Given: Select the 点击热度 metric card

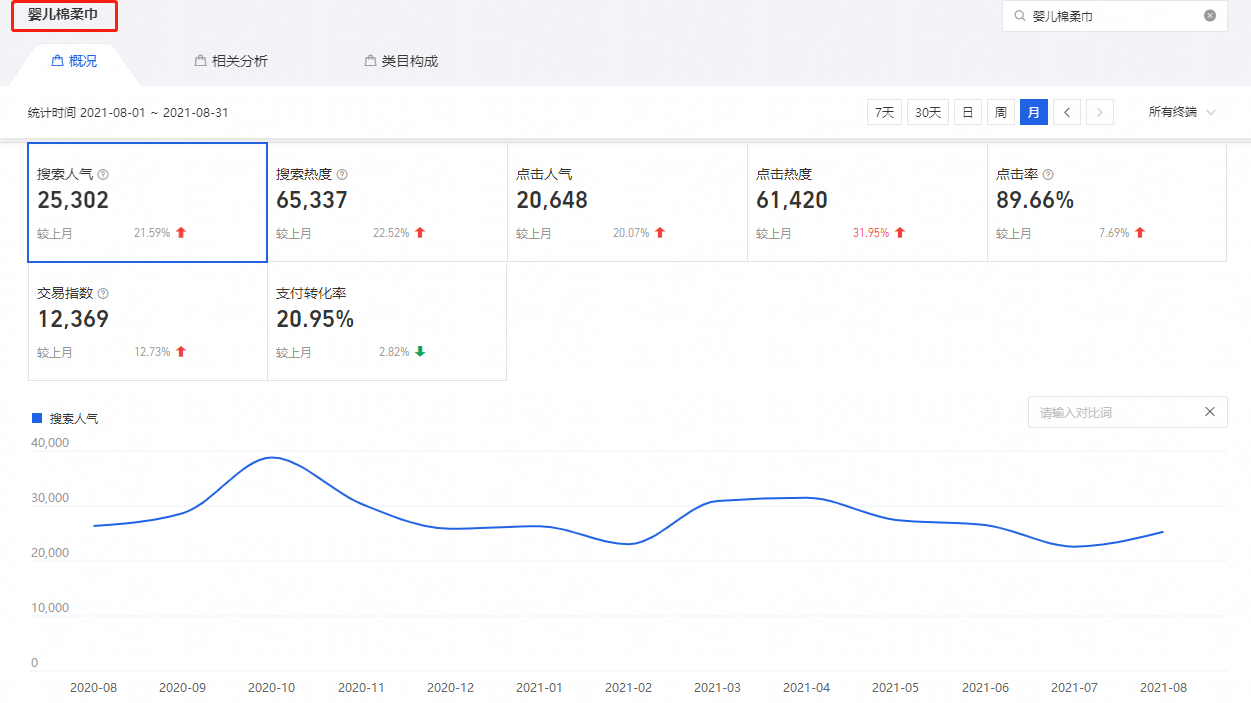Looking at the screenshot, I should (867, 203).
